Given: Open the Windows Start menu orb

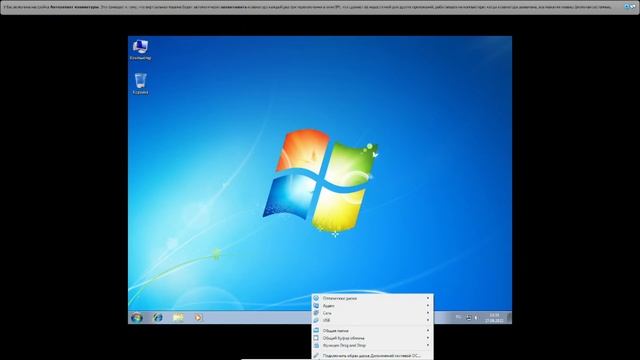Looking at the screenshot, I should [137, 317].
